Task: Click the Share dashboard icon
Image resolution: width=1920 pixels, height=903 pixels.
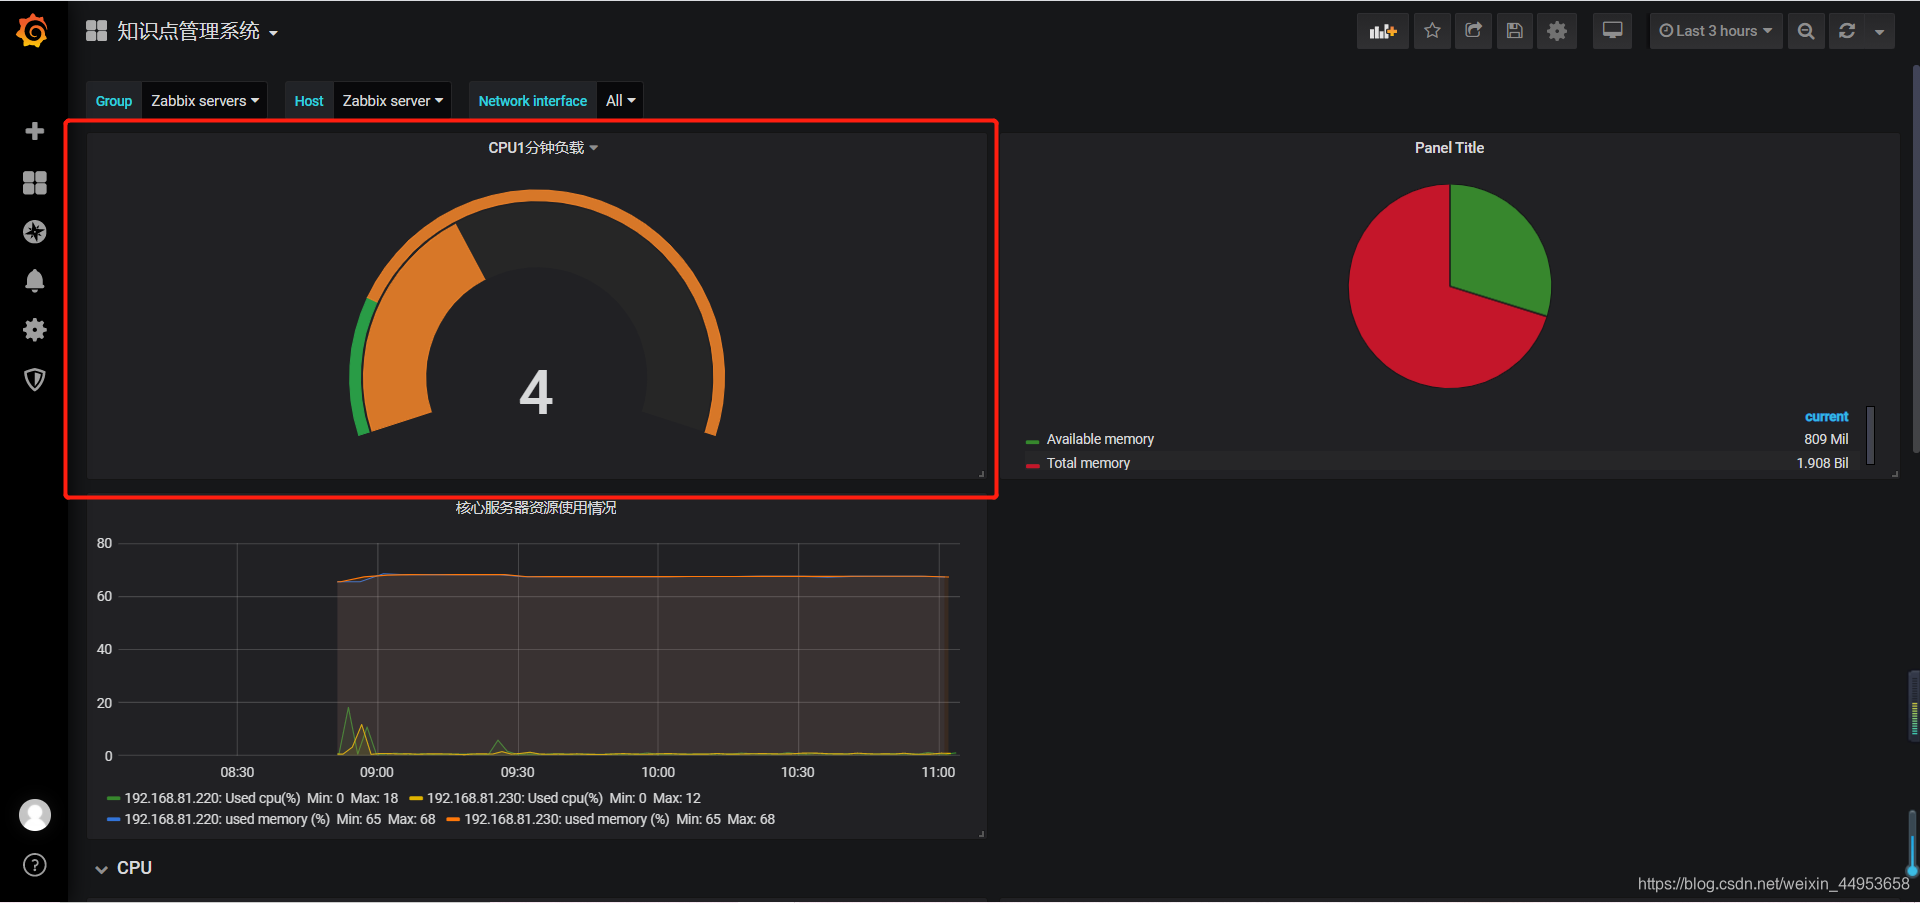Action: tap(1473, 31)
